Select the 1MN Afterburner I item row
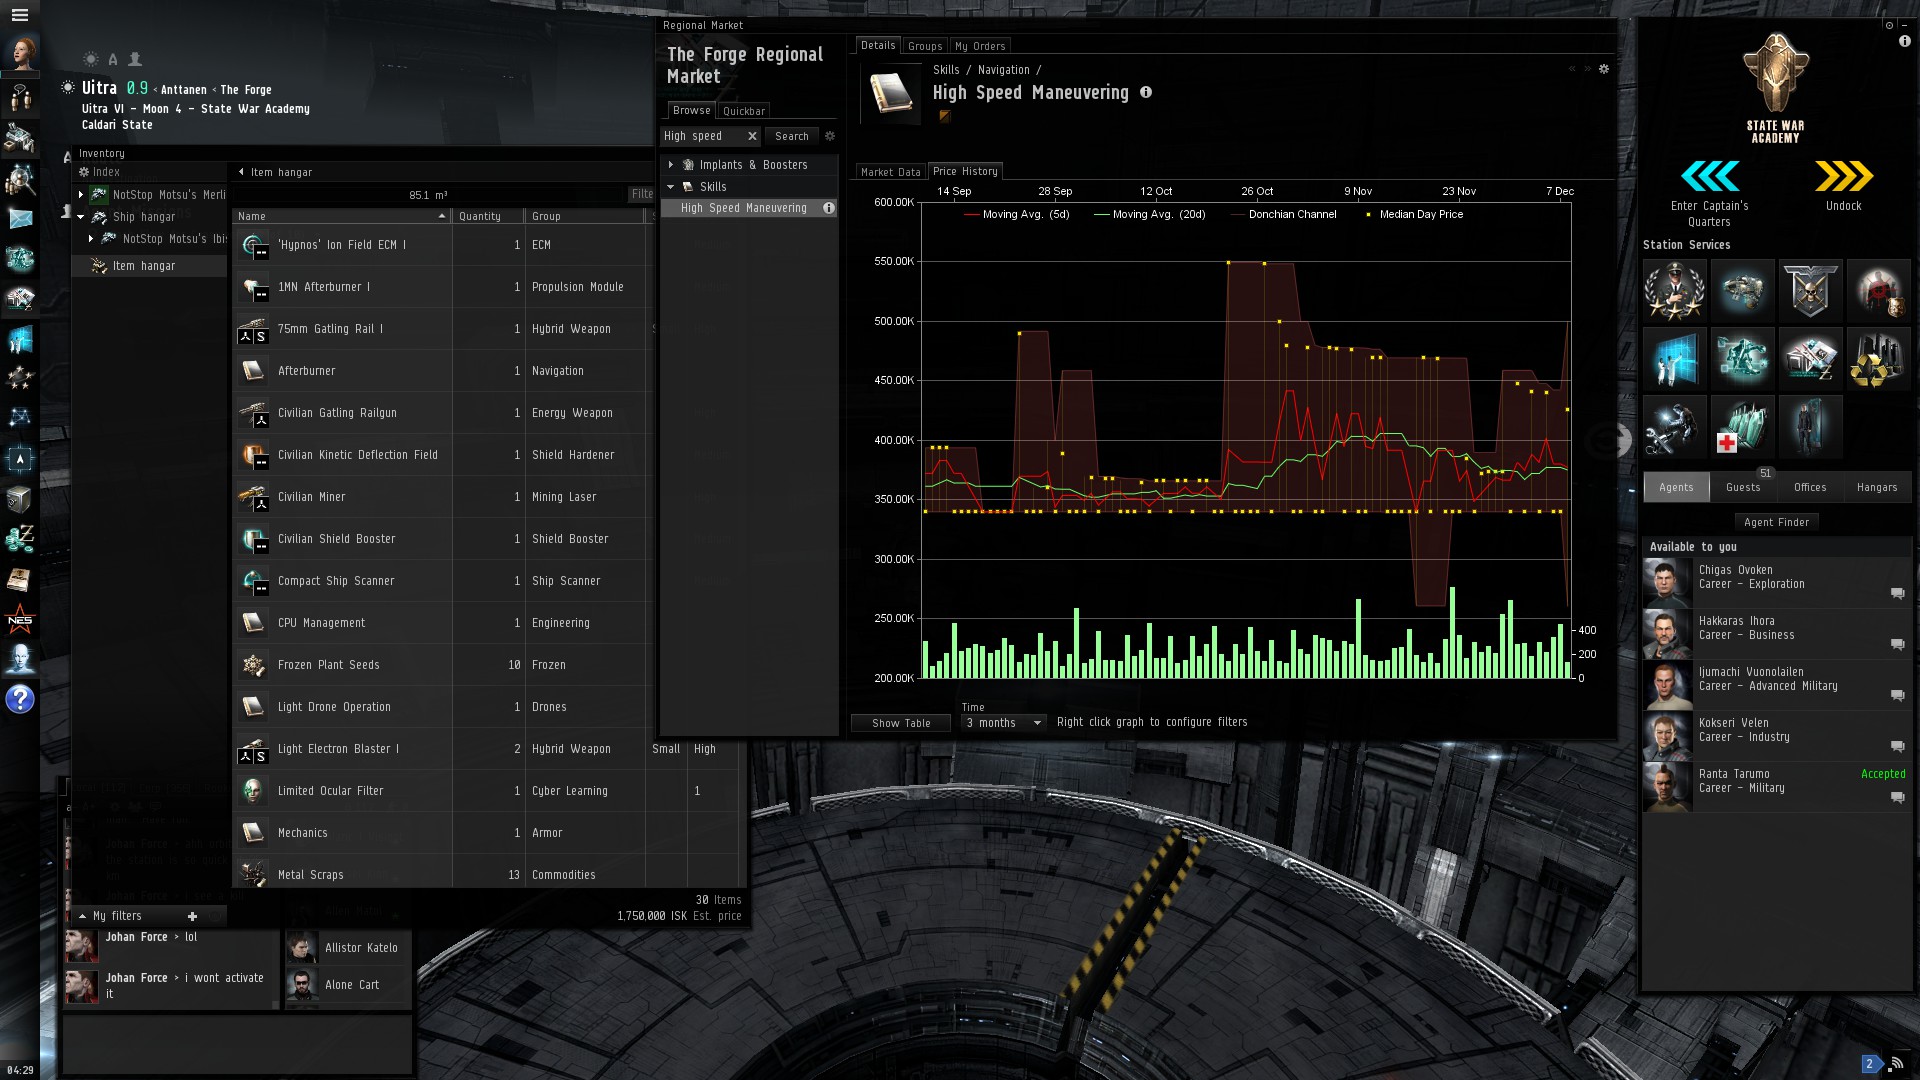This screenshot has width=1920, height=1080. [443, 287]
